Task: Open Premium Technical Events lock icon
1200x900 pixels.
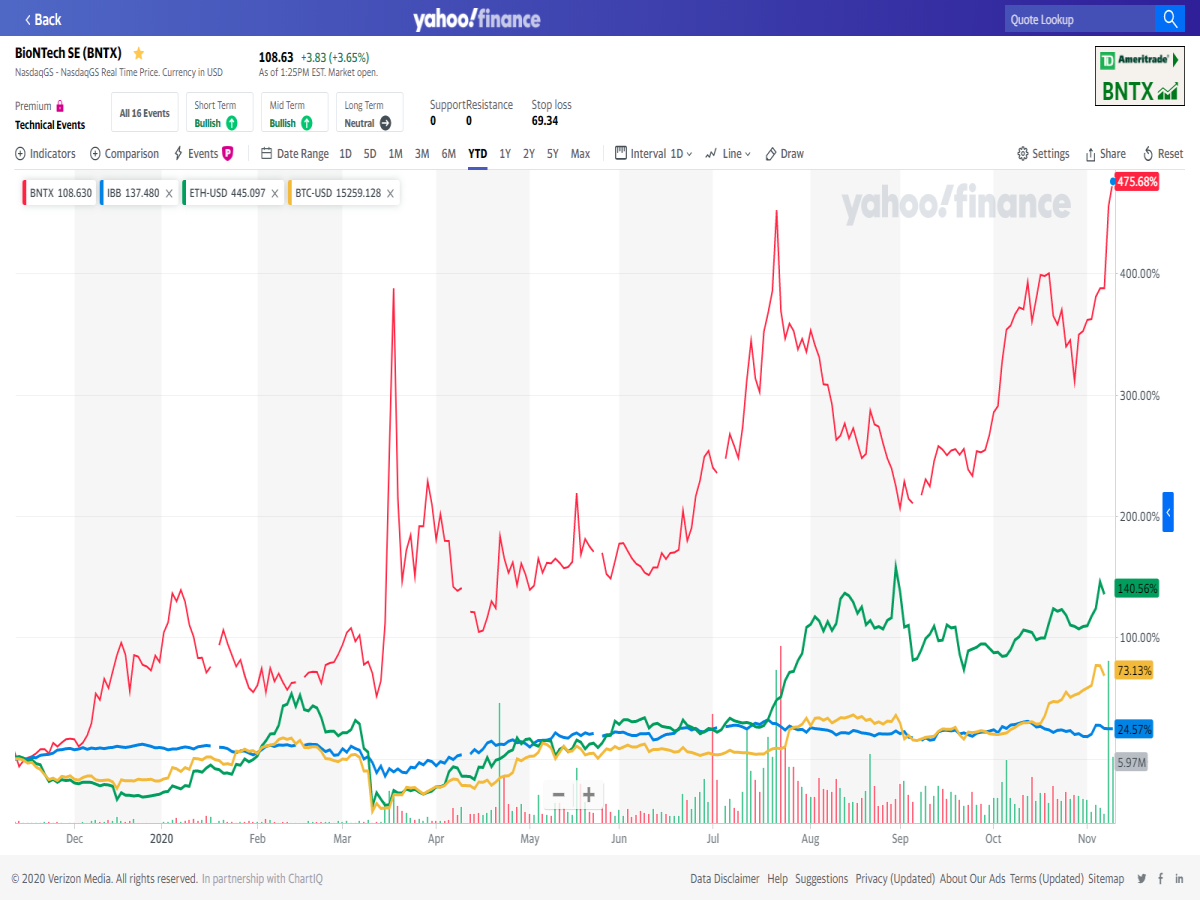Action: [60, 106]
